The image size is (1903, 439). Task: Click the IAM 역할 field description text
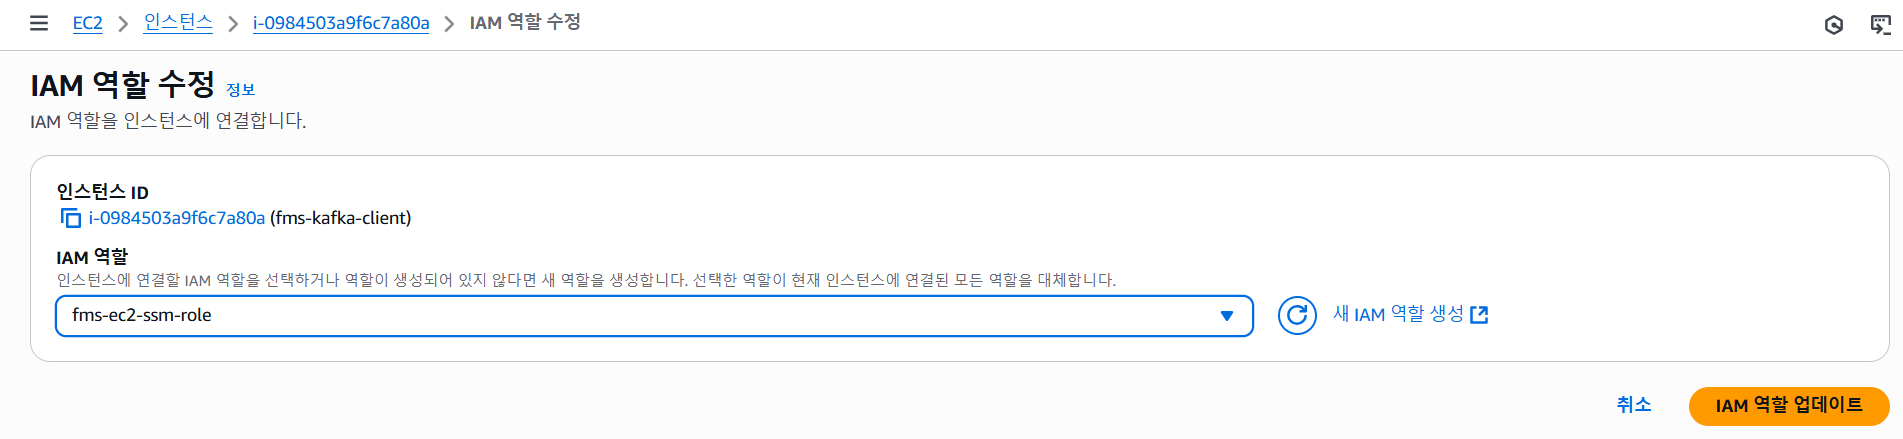tap(586, 280)
